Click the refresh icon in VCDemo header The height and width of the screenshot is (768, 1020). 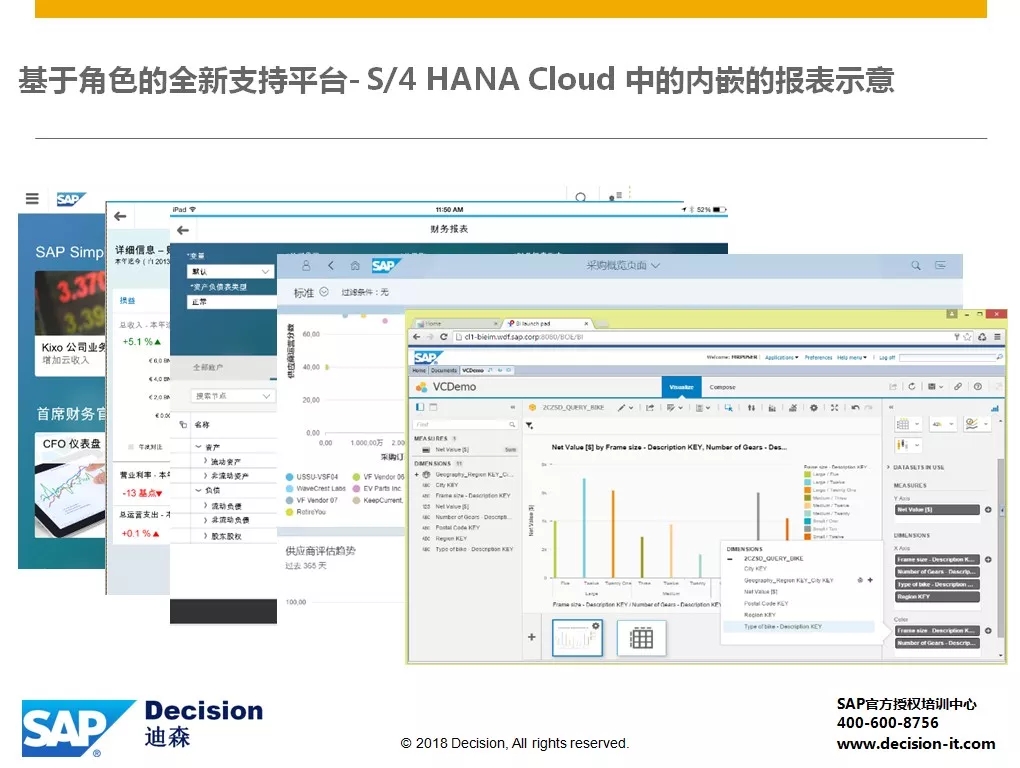912,386
